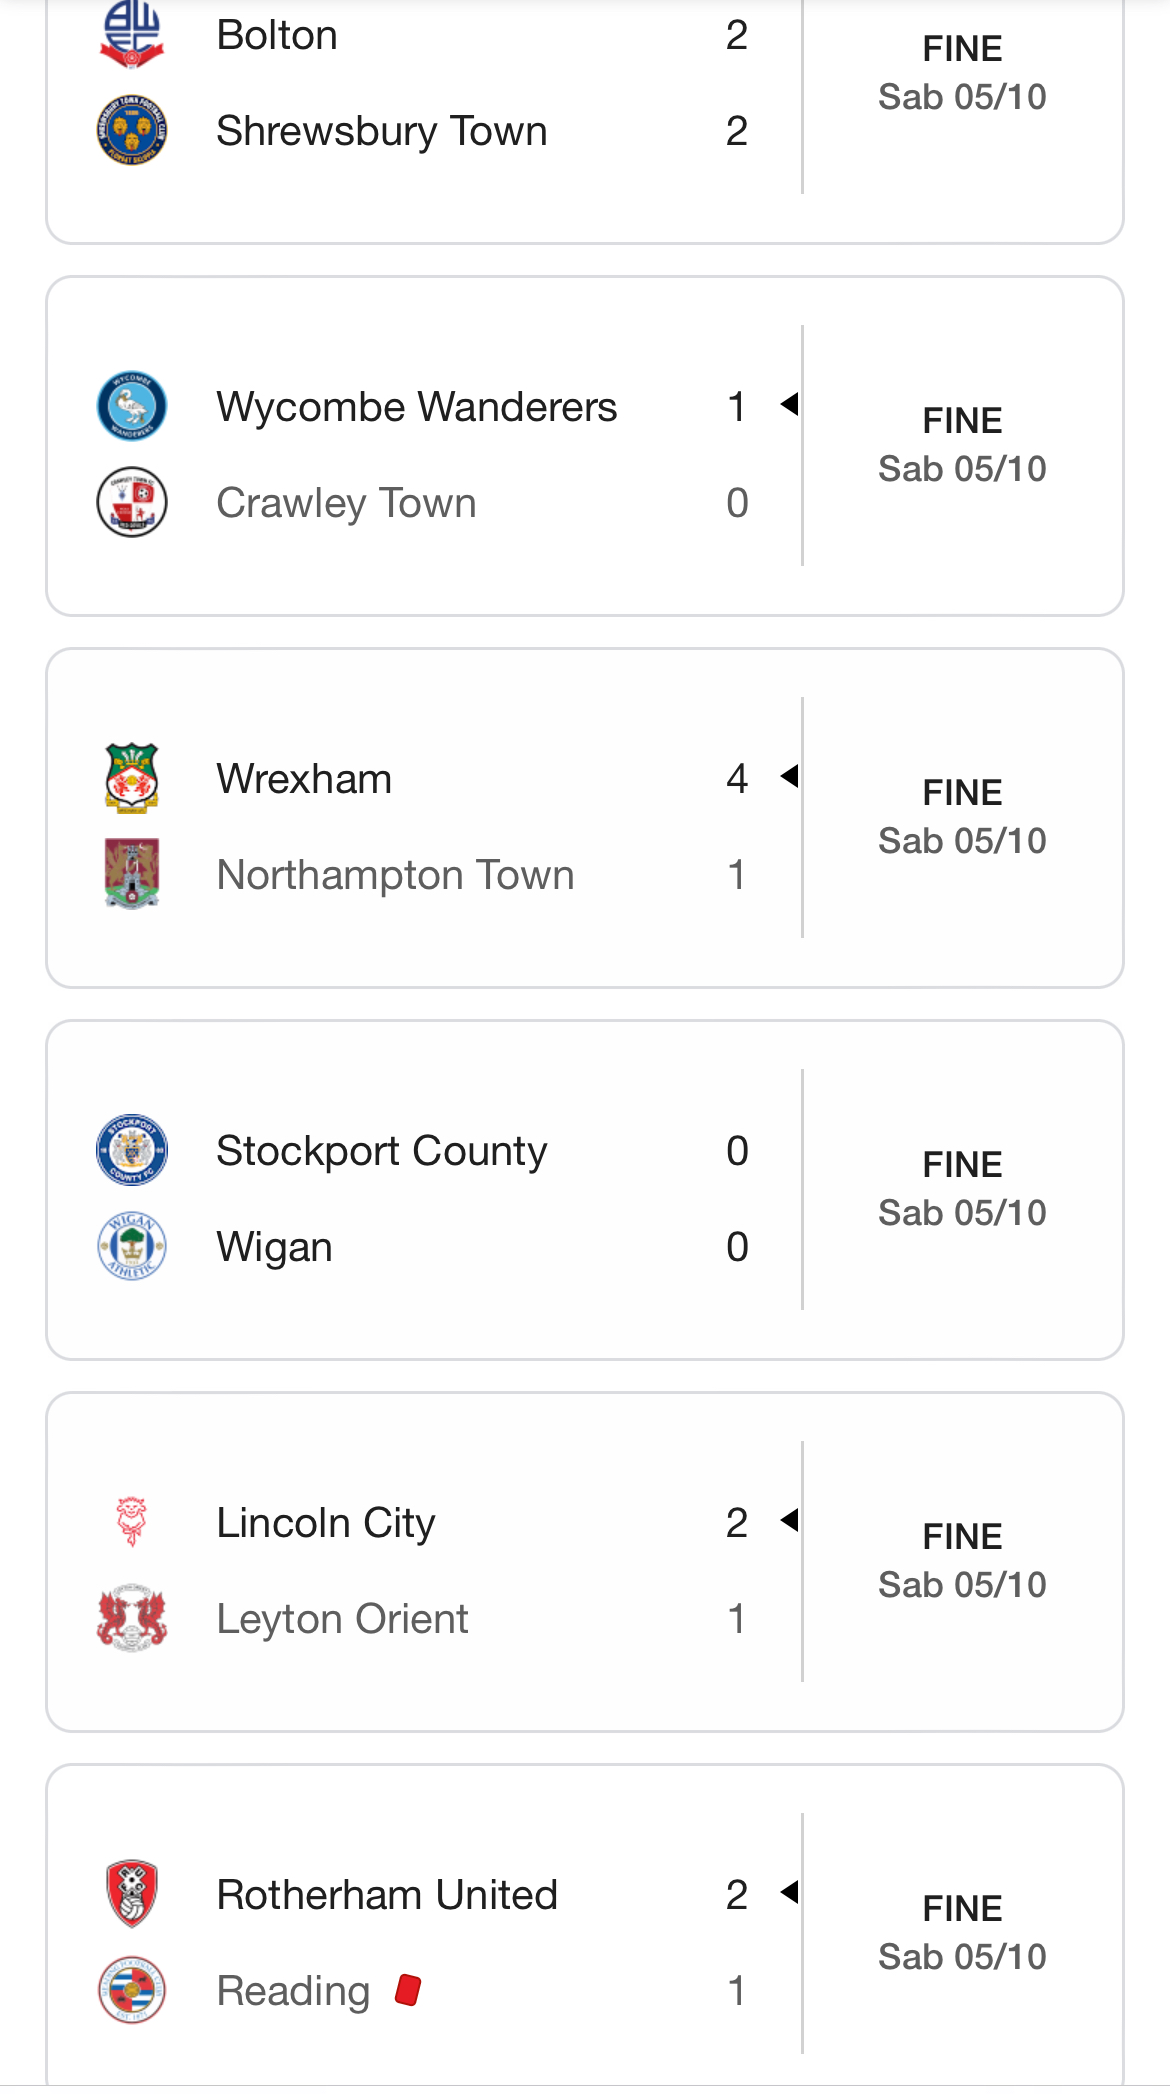Tap the Reading club crest
Viewport: 1170px width, 2094px height.
pos(131,1990)
